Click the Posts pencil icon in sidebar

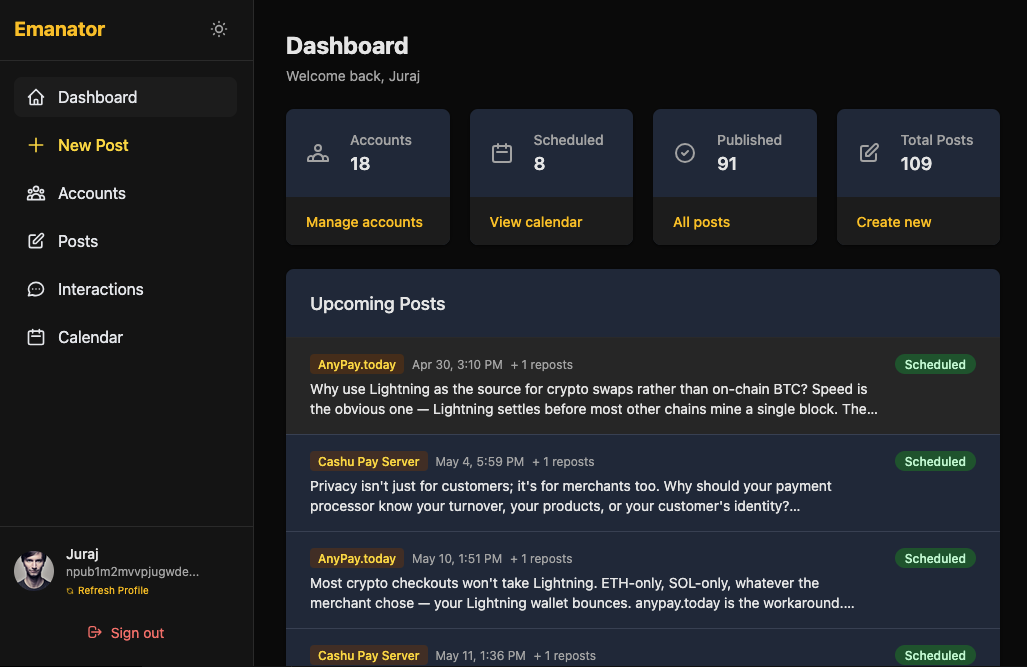36,241
